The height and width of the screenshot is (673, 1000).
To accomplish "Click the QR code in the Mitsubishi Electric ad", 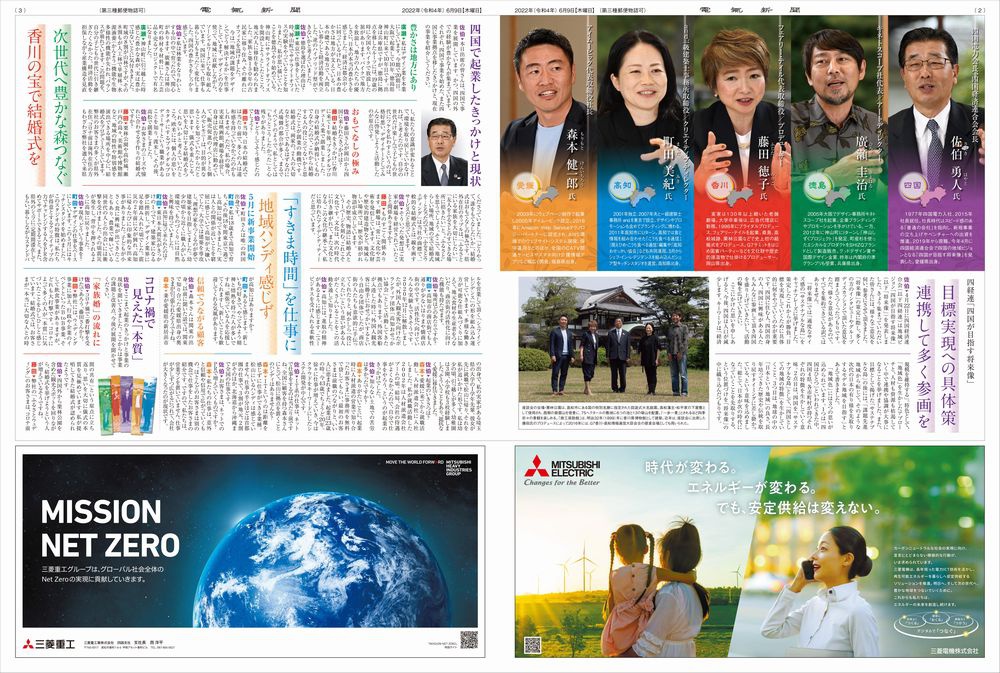I will click(x=533, y=644).
